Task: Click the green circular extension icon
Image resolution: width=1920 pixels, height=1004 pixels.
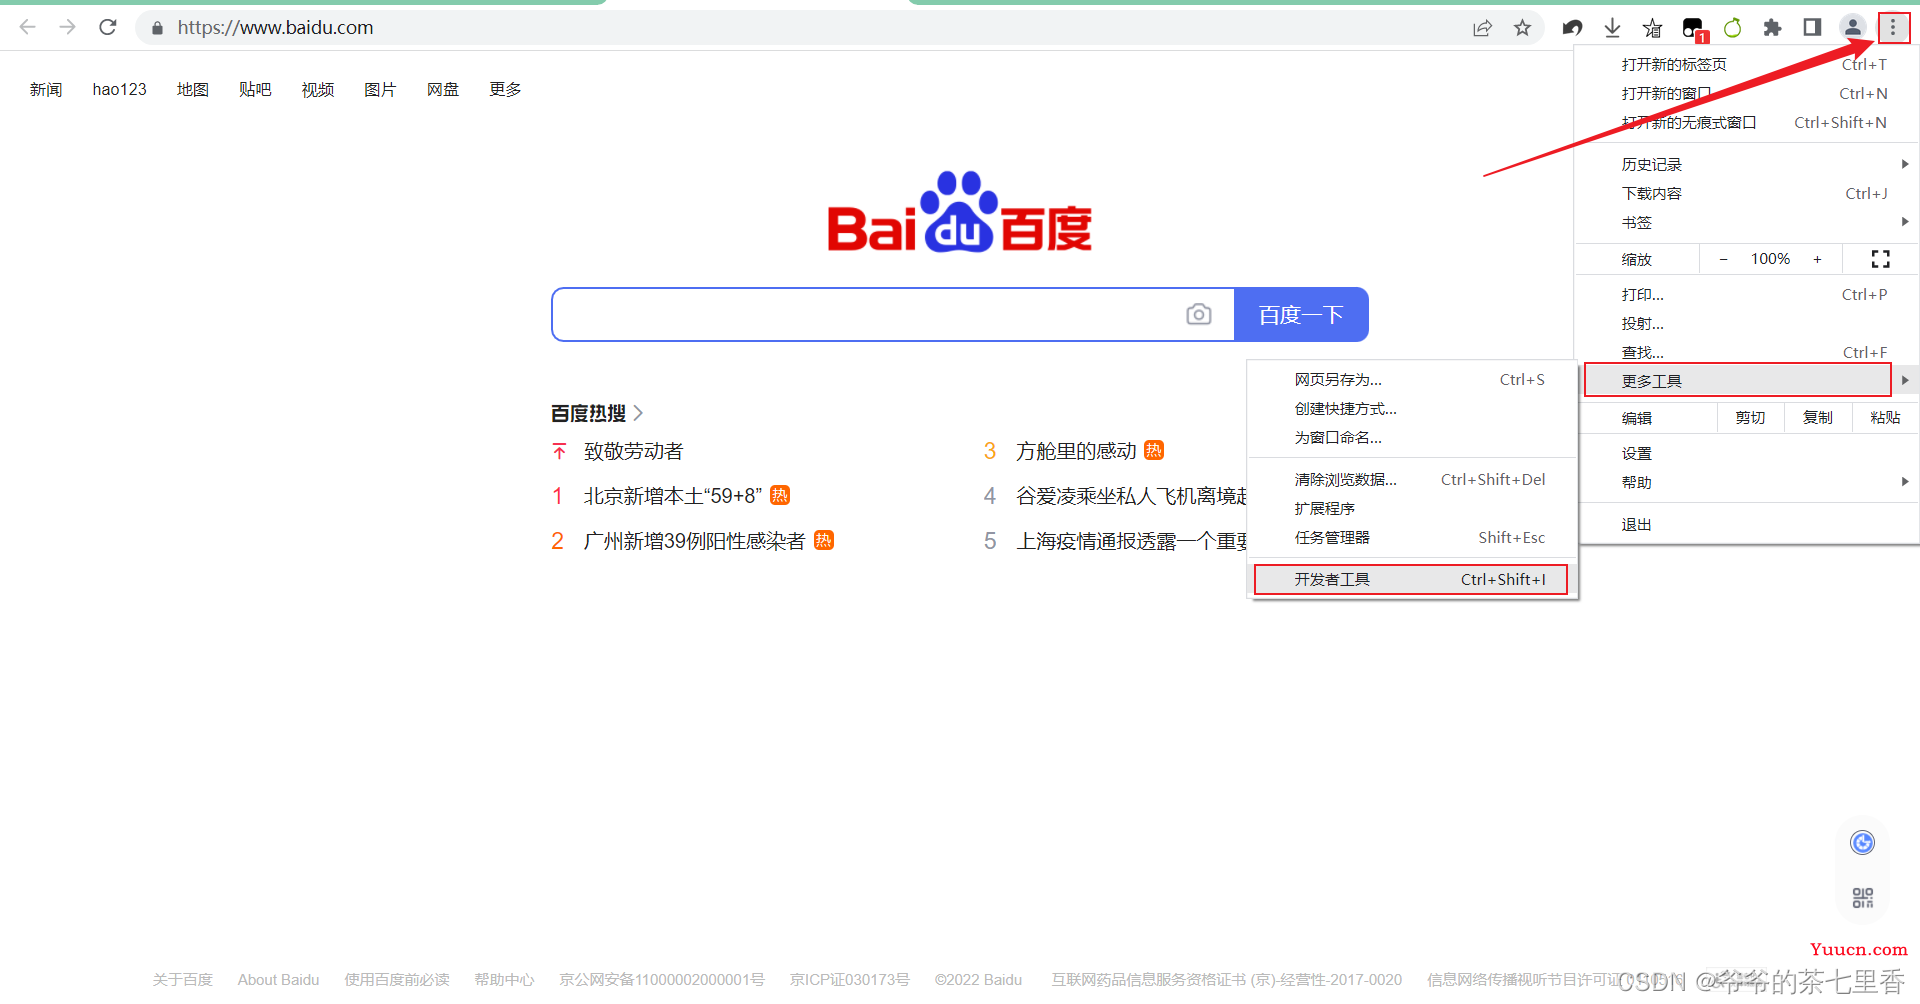Action: (x=1732, y=28)
